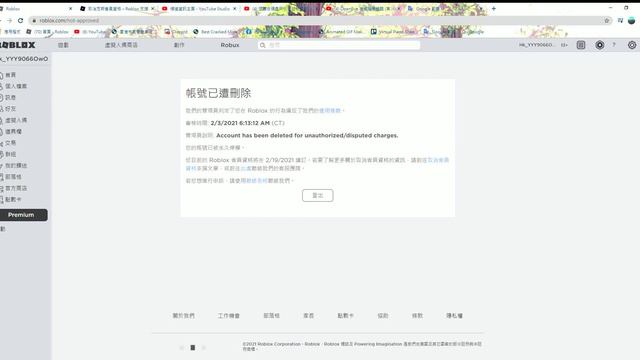Open 好友 friends in left sidebar
The image size is (640, 360).
click(x=8, y=109)
